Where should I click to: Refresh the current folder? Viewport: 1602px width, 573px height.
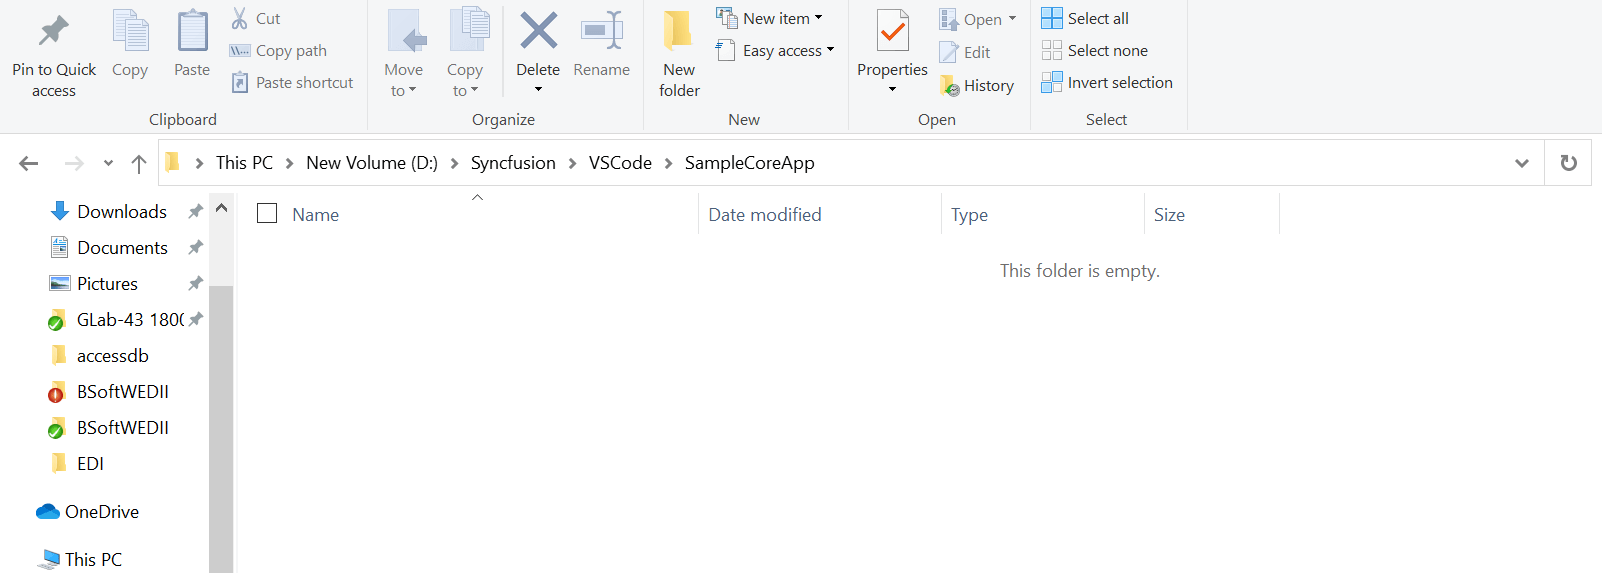click(x=1568, y=163)
